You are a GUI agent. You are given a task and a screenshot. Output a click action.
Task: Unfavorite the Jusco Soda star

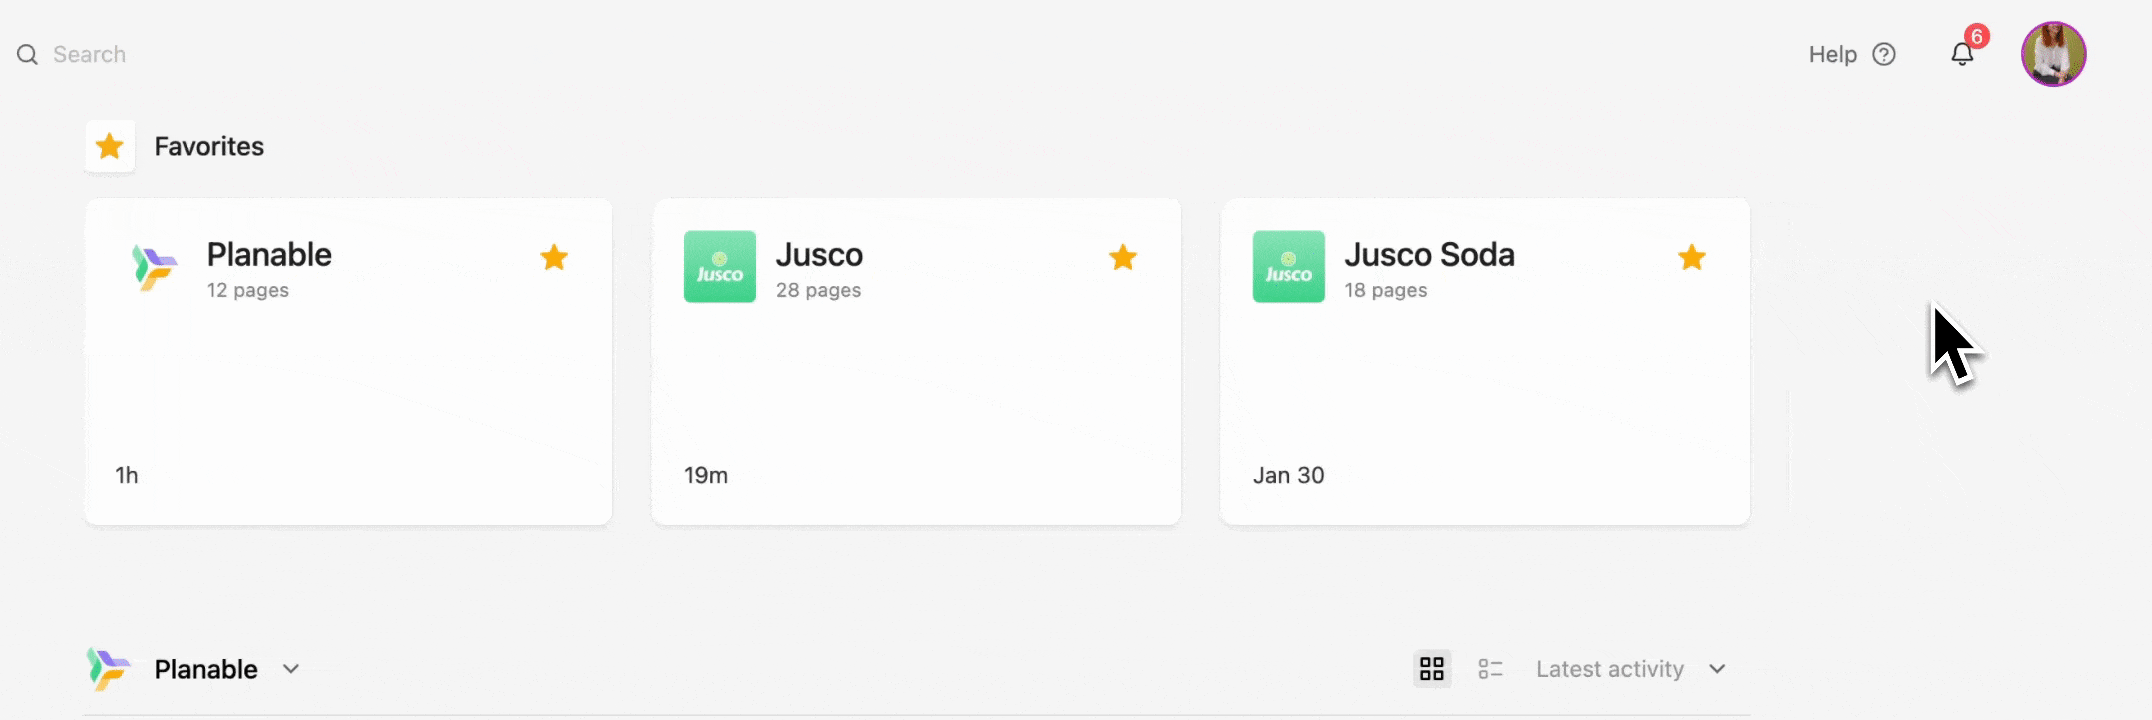pos(1692,257)
